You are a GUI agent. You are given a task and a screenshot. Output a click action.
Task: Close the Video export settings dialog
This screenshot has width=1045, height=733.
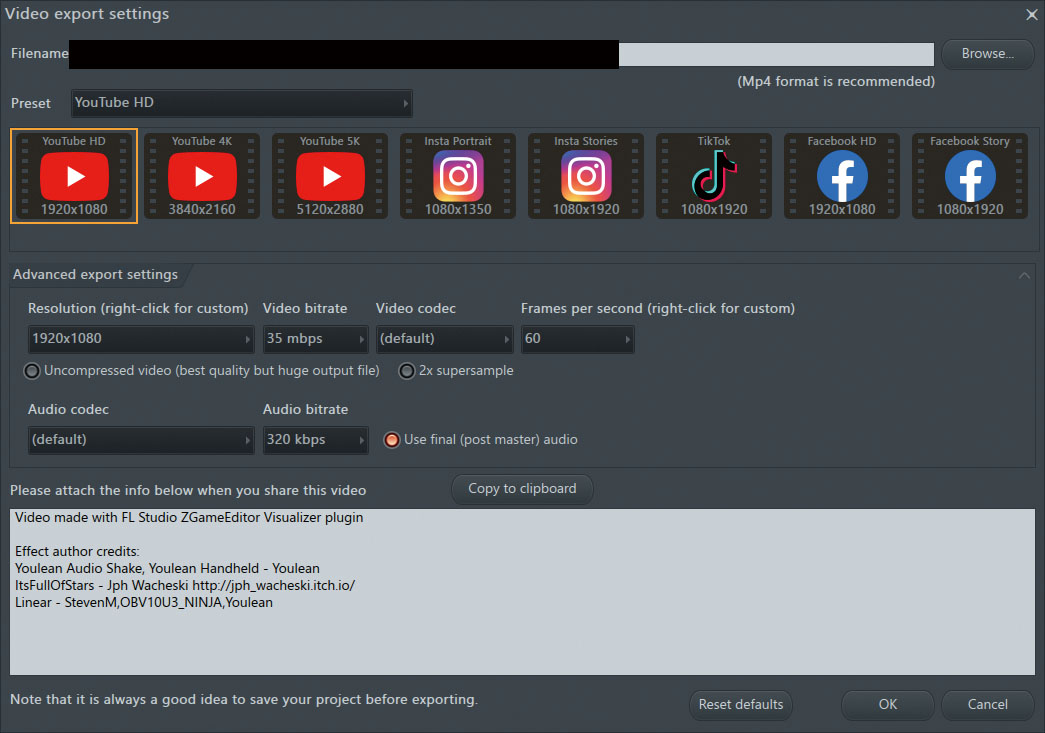pyautogui.click(x=1032, y=14)
